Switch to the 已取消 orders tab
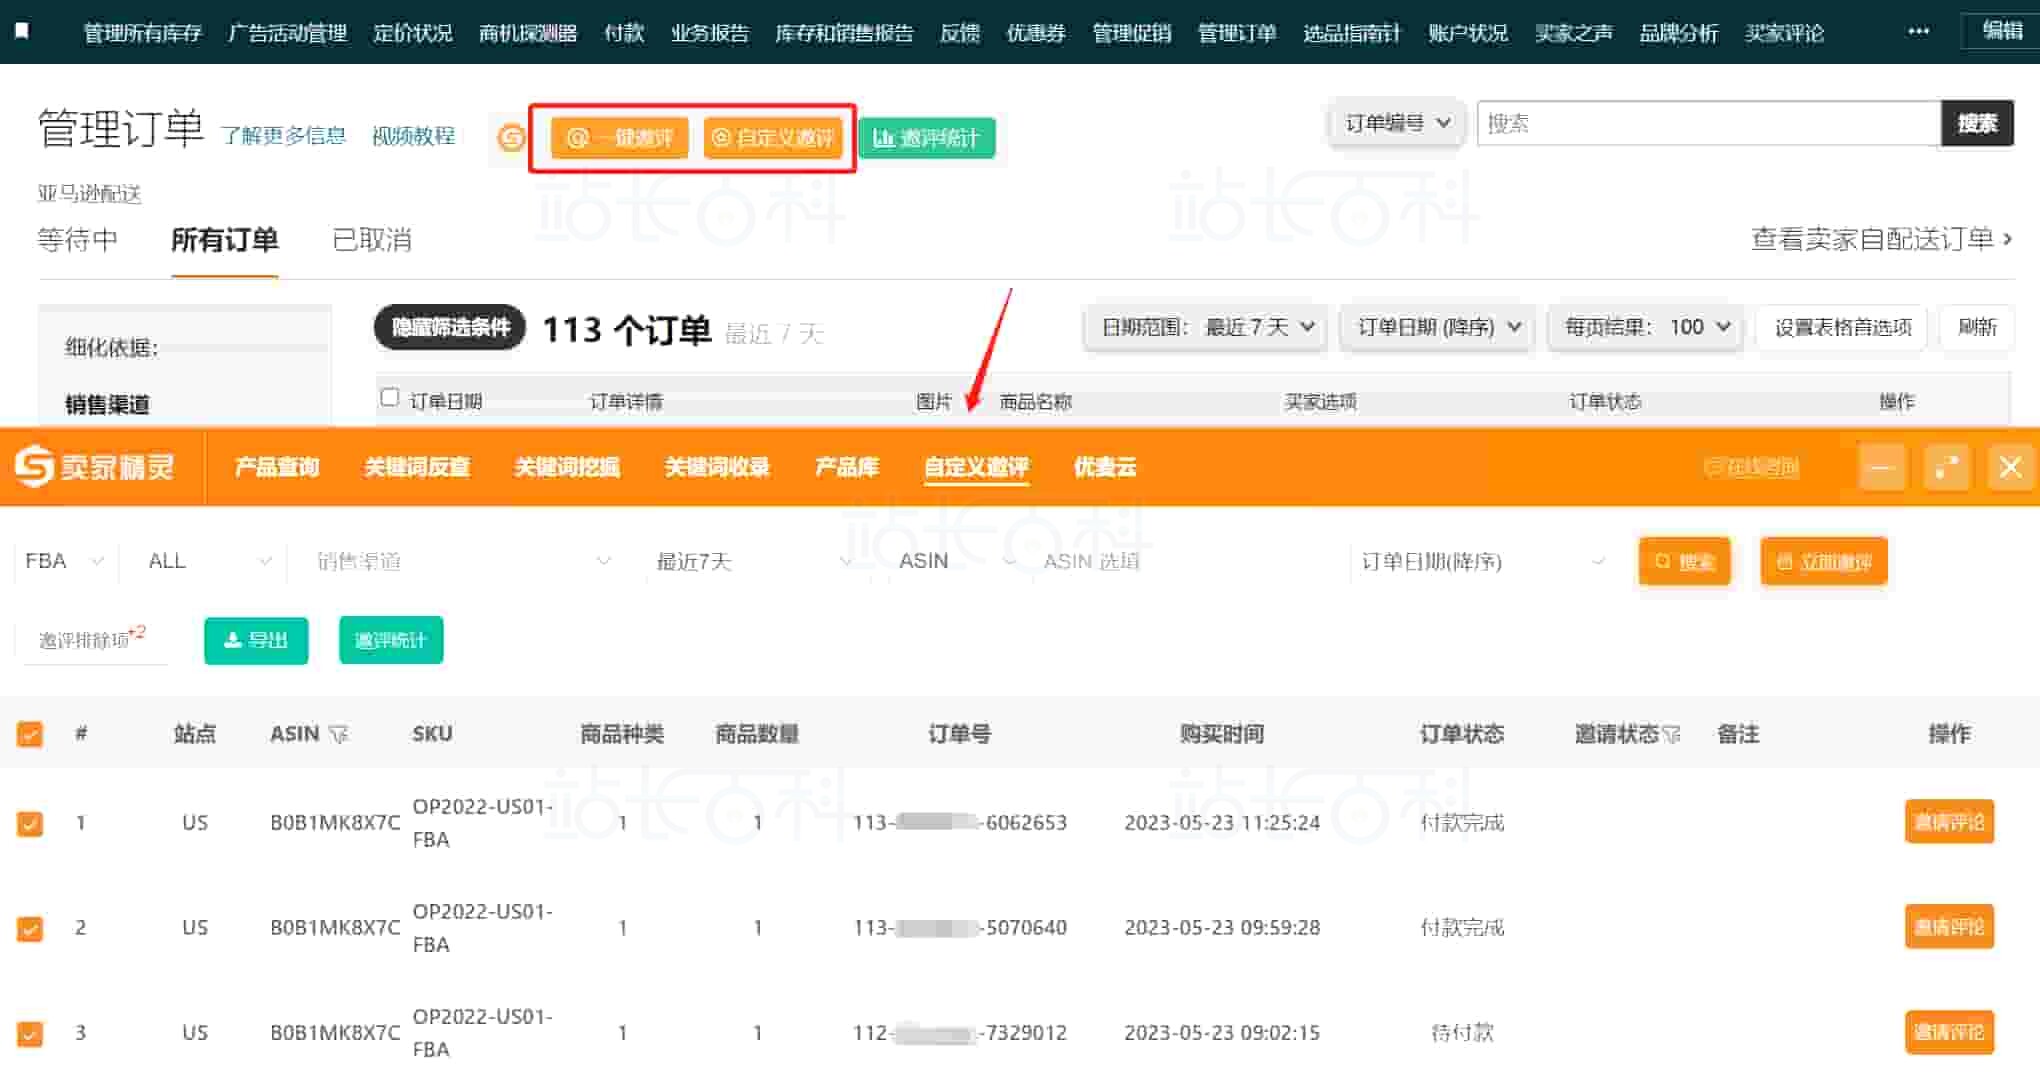This screenshot has width=2040, height=1085. pyautogui.click(x=372, y=240)
